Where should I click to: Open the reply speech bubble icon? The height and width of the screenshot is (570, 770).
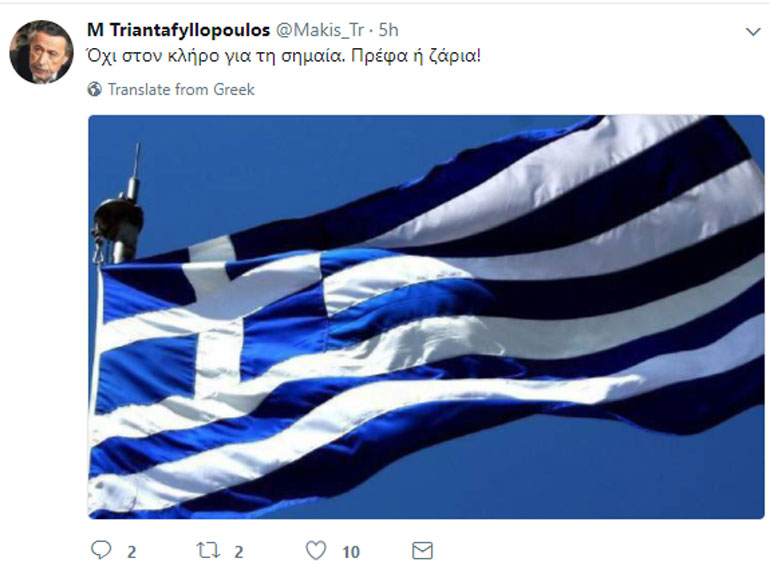point(101,550)
